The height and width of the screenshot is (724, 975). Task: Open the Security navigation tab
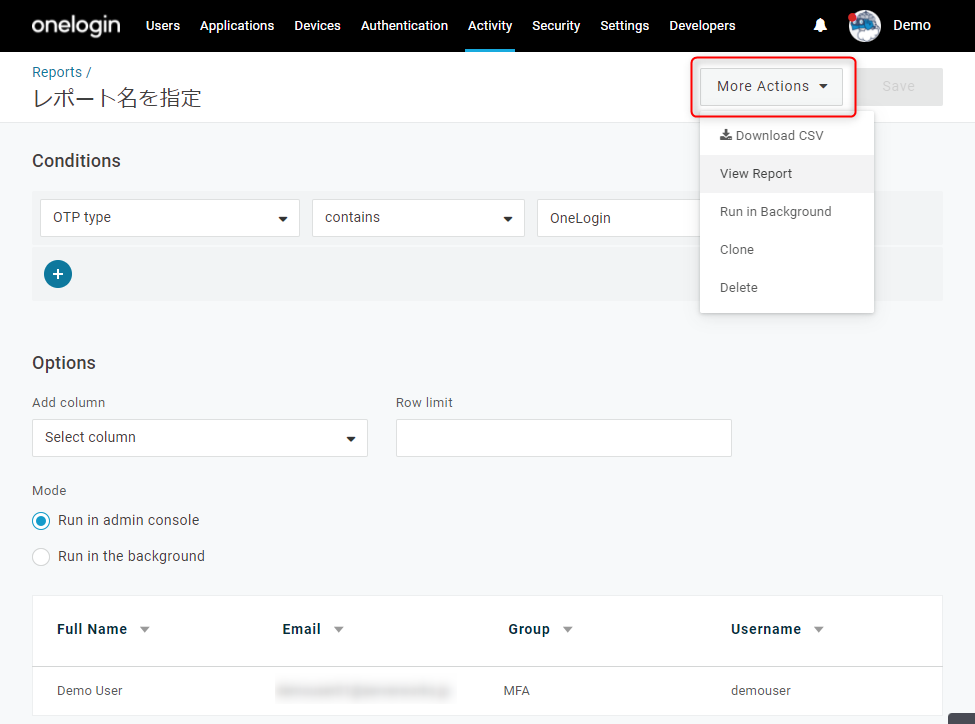click(x=556, y=26)
